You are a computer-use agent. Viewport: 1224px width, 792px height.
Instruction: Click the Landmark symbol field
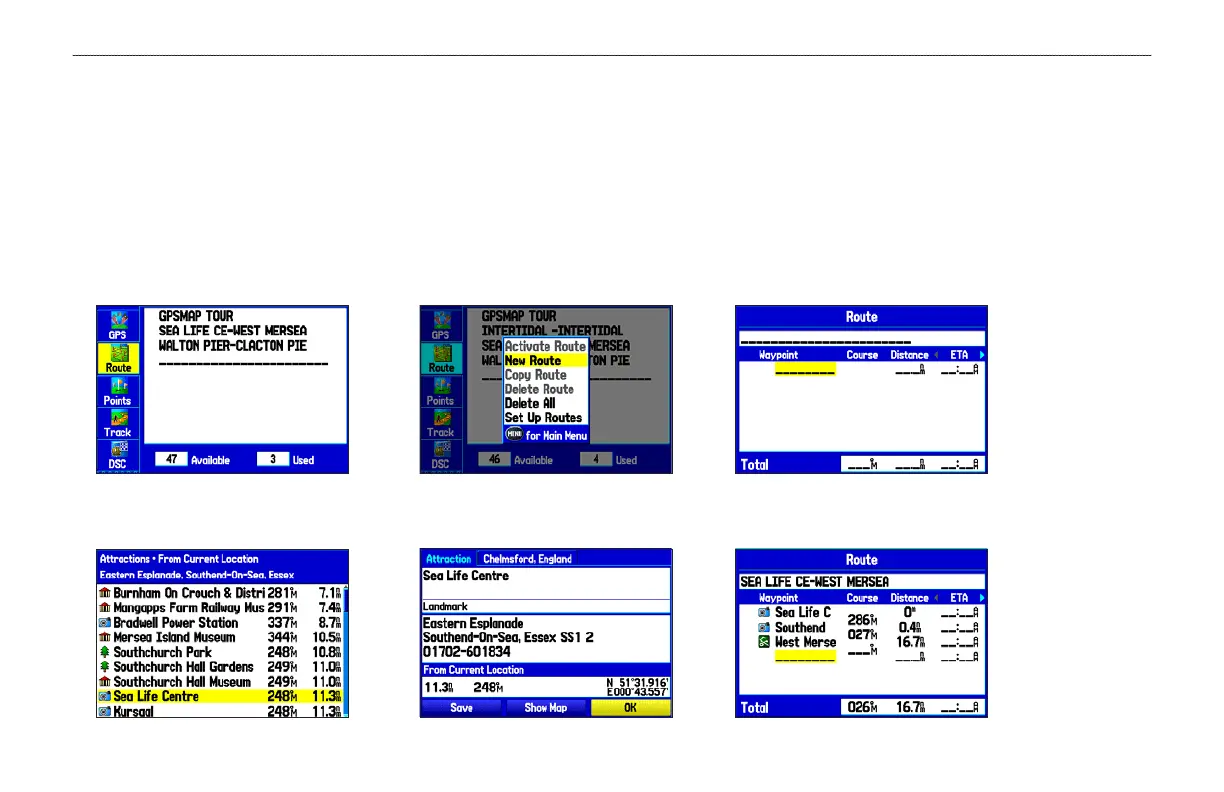pos(545,606)
